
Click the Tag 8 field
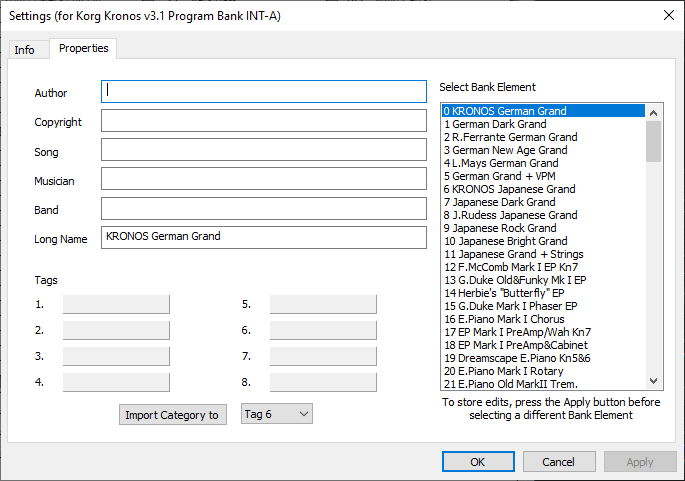pyautogui.click(x=323, y=382)
